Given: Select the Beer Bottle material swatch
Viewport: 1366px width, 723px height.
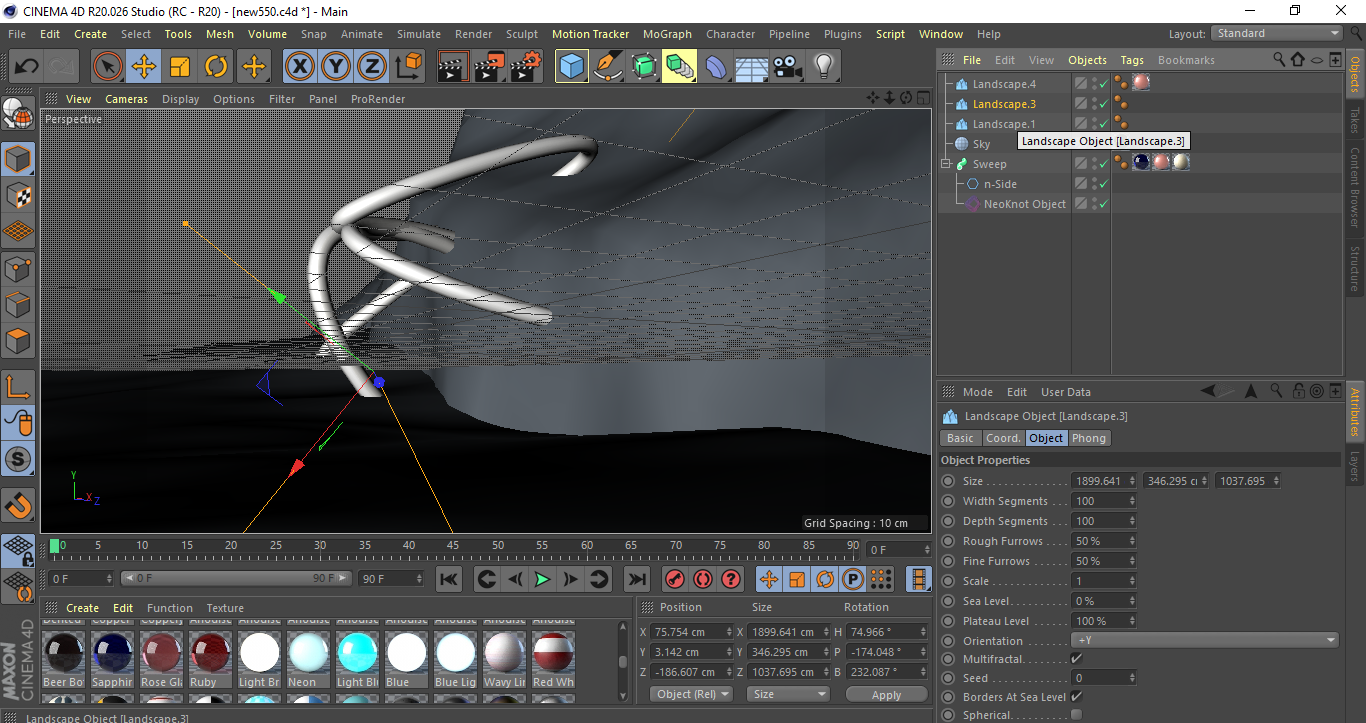Looking at the screenshot, I should click(63, 653).
